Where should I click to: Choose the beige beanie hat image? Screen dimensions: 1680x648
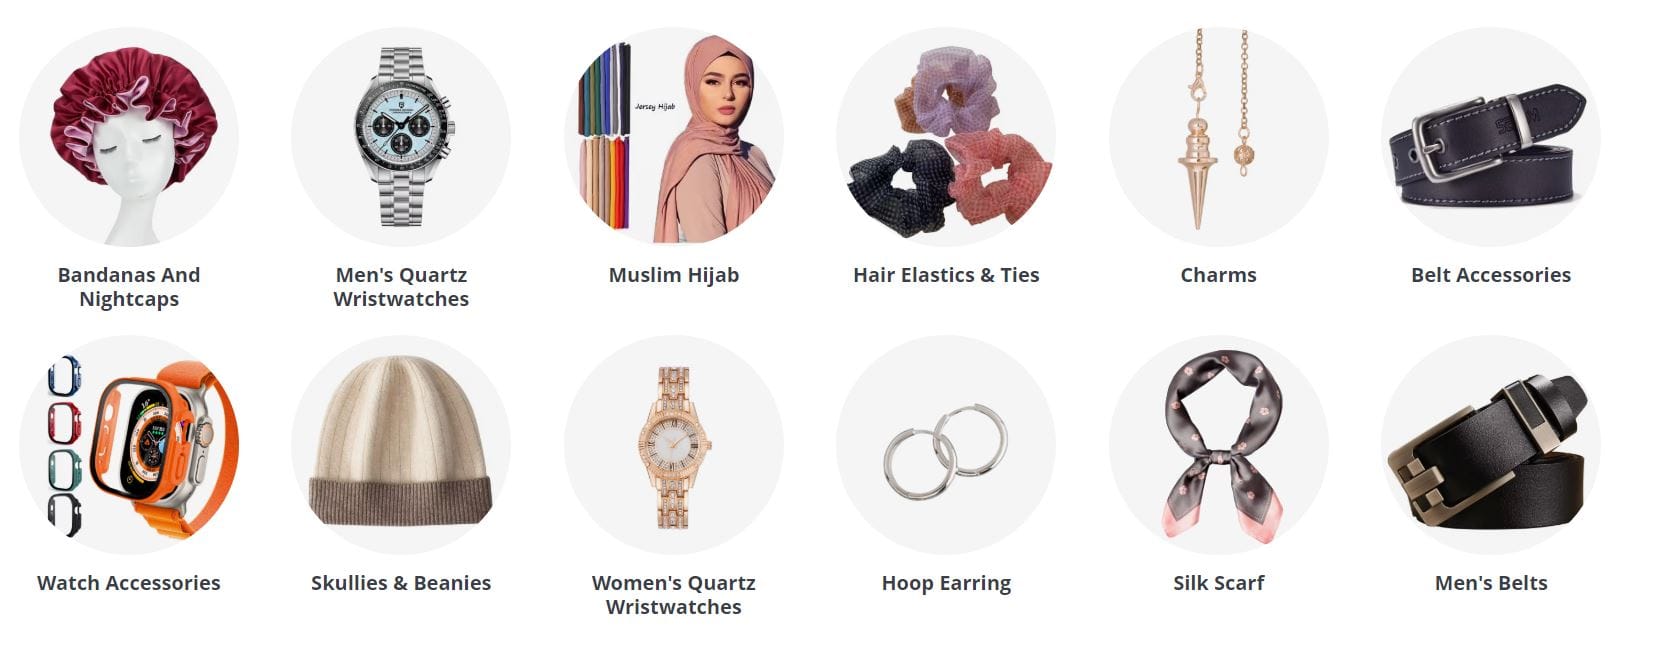401,445
